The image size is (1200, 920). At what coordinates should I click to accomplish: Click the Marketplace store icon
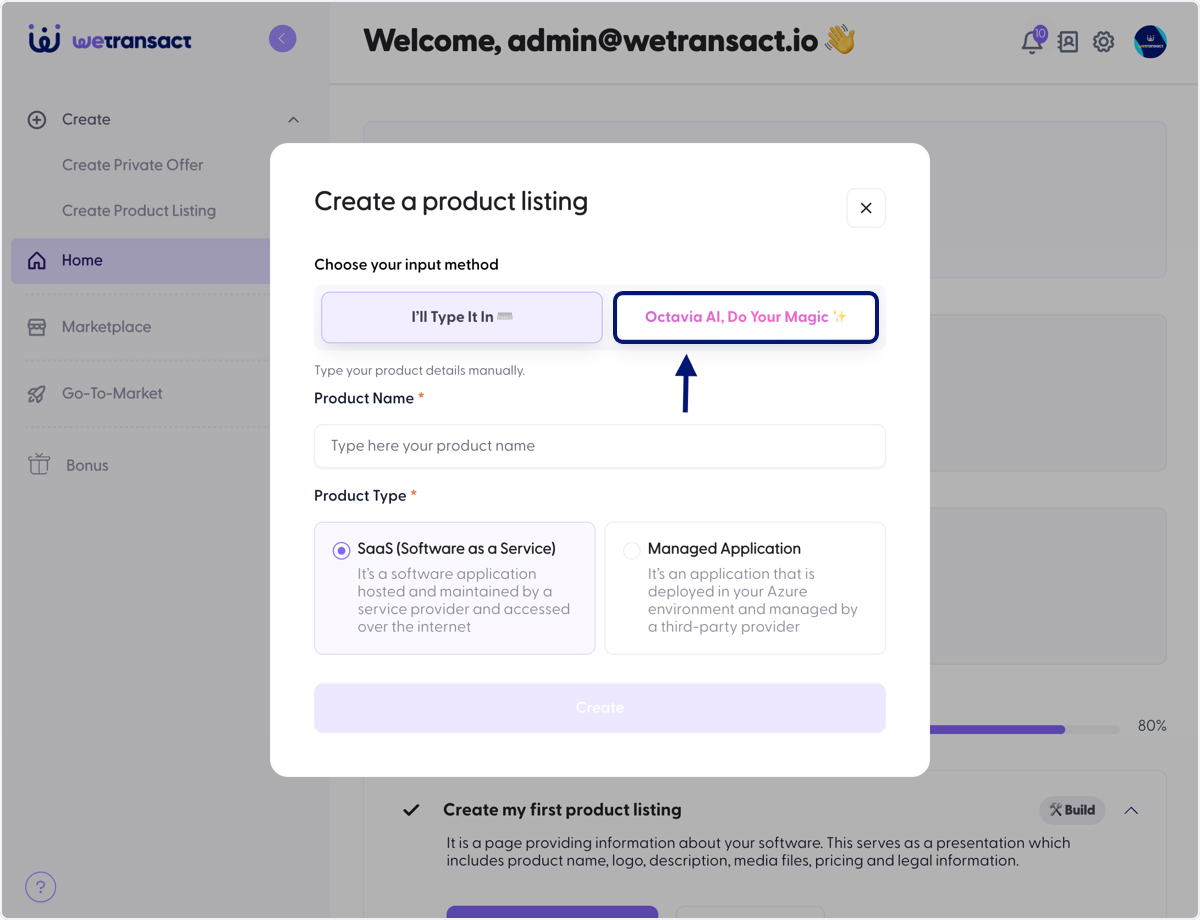click(x=37, y=327)
